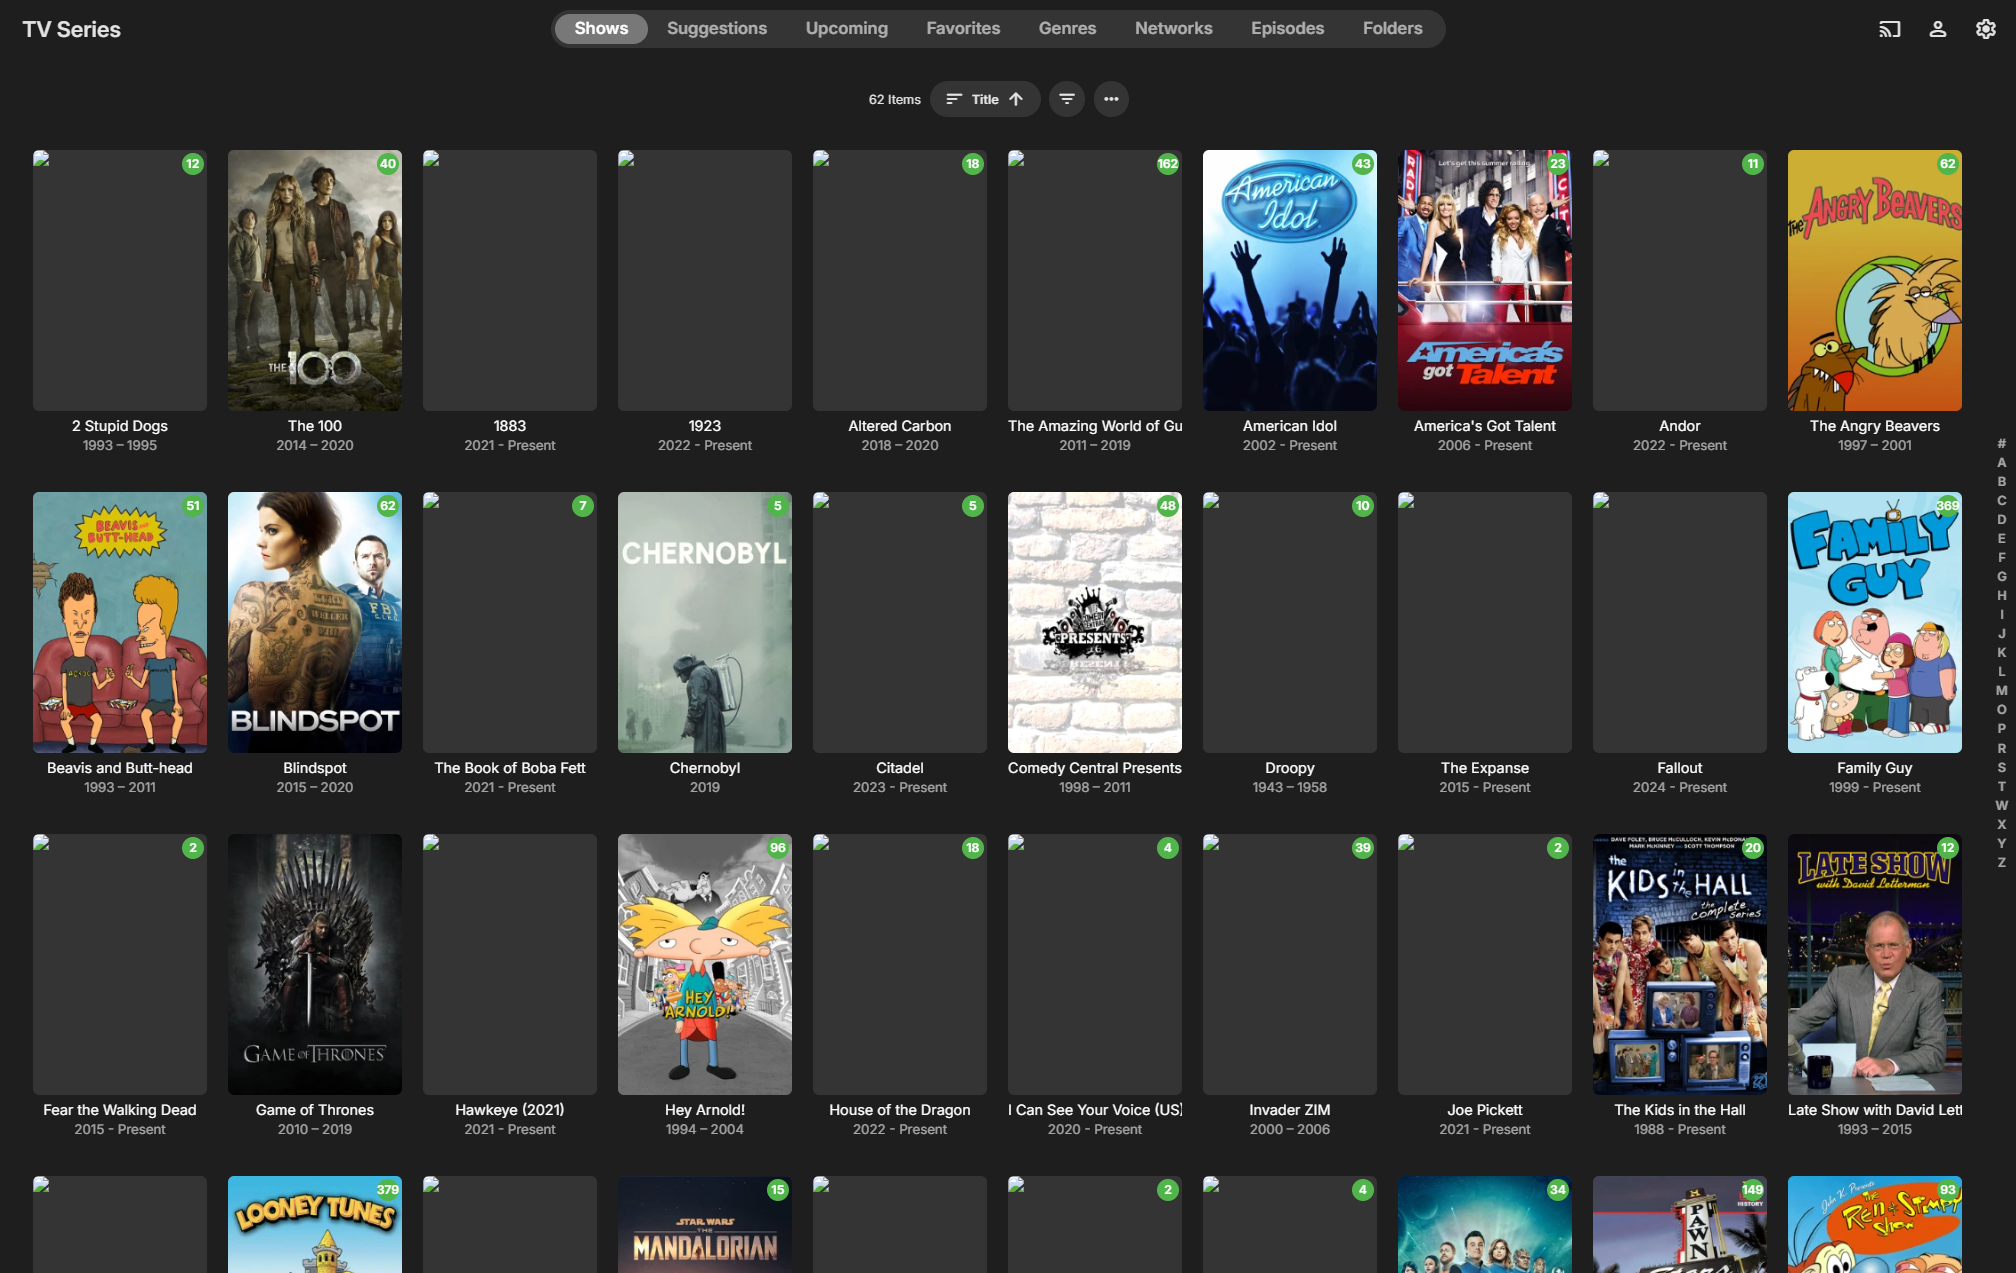Switch to the Suggestions tab
The image size is (2016, 1273).
click(717, 29)
